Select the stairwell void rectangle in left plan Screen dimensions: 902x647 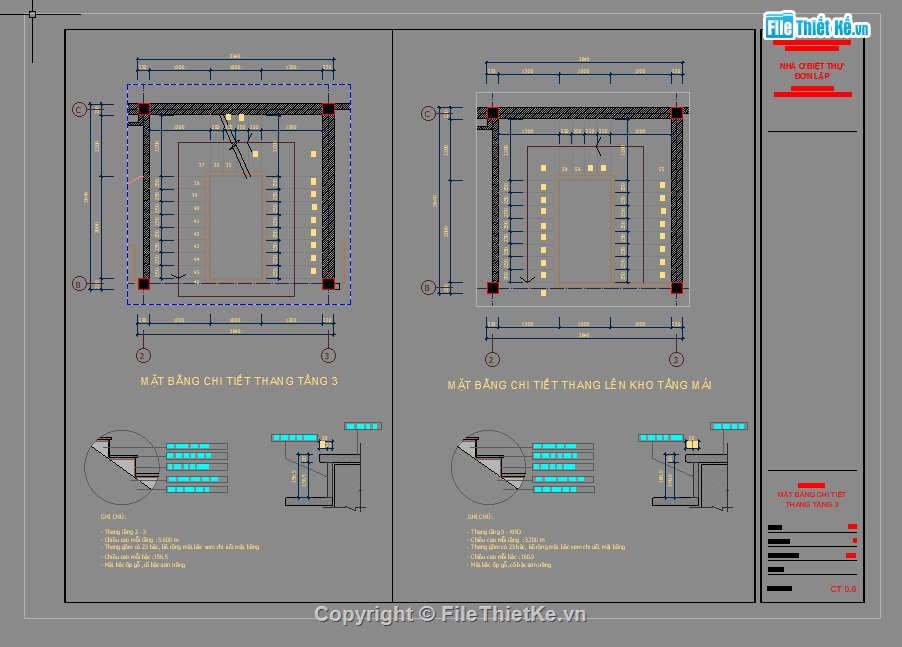click(x=236, y=228)
